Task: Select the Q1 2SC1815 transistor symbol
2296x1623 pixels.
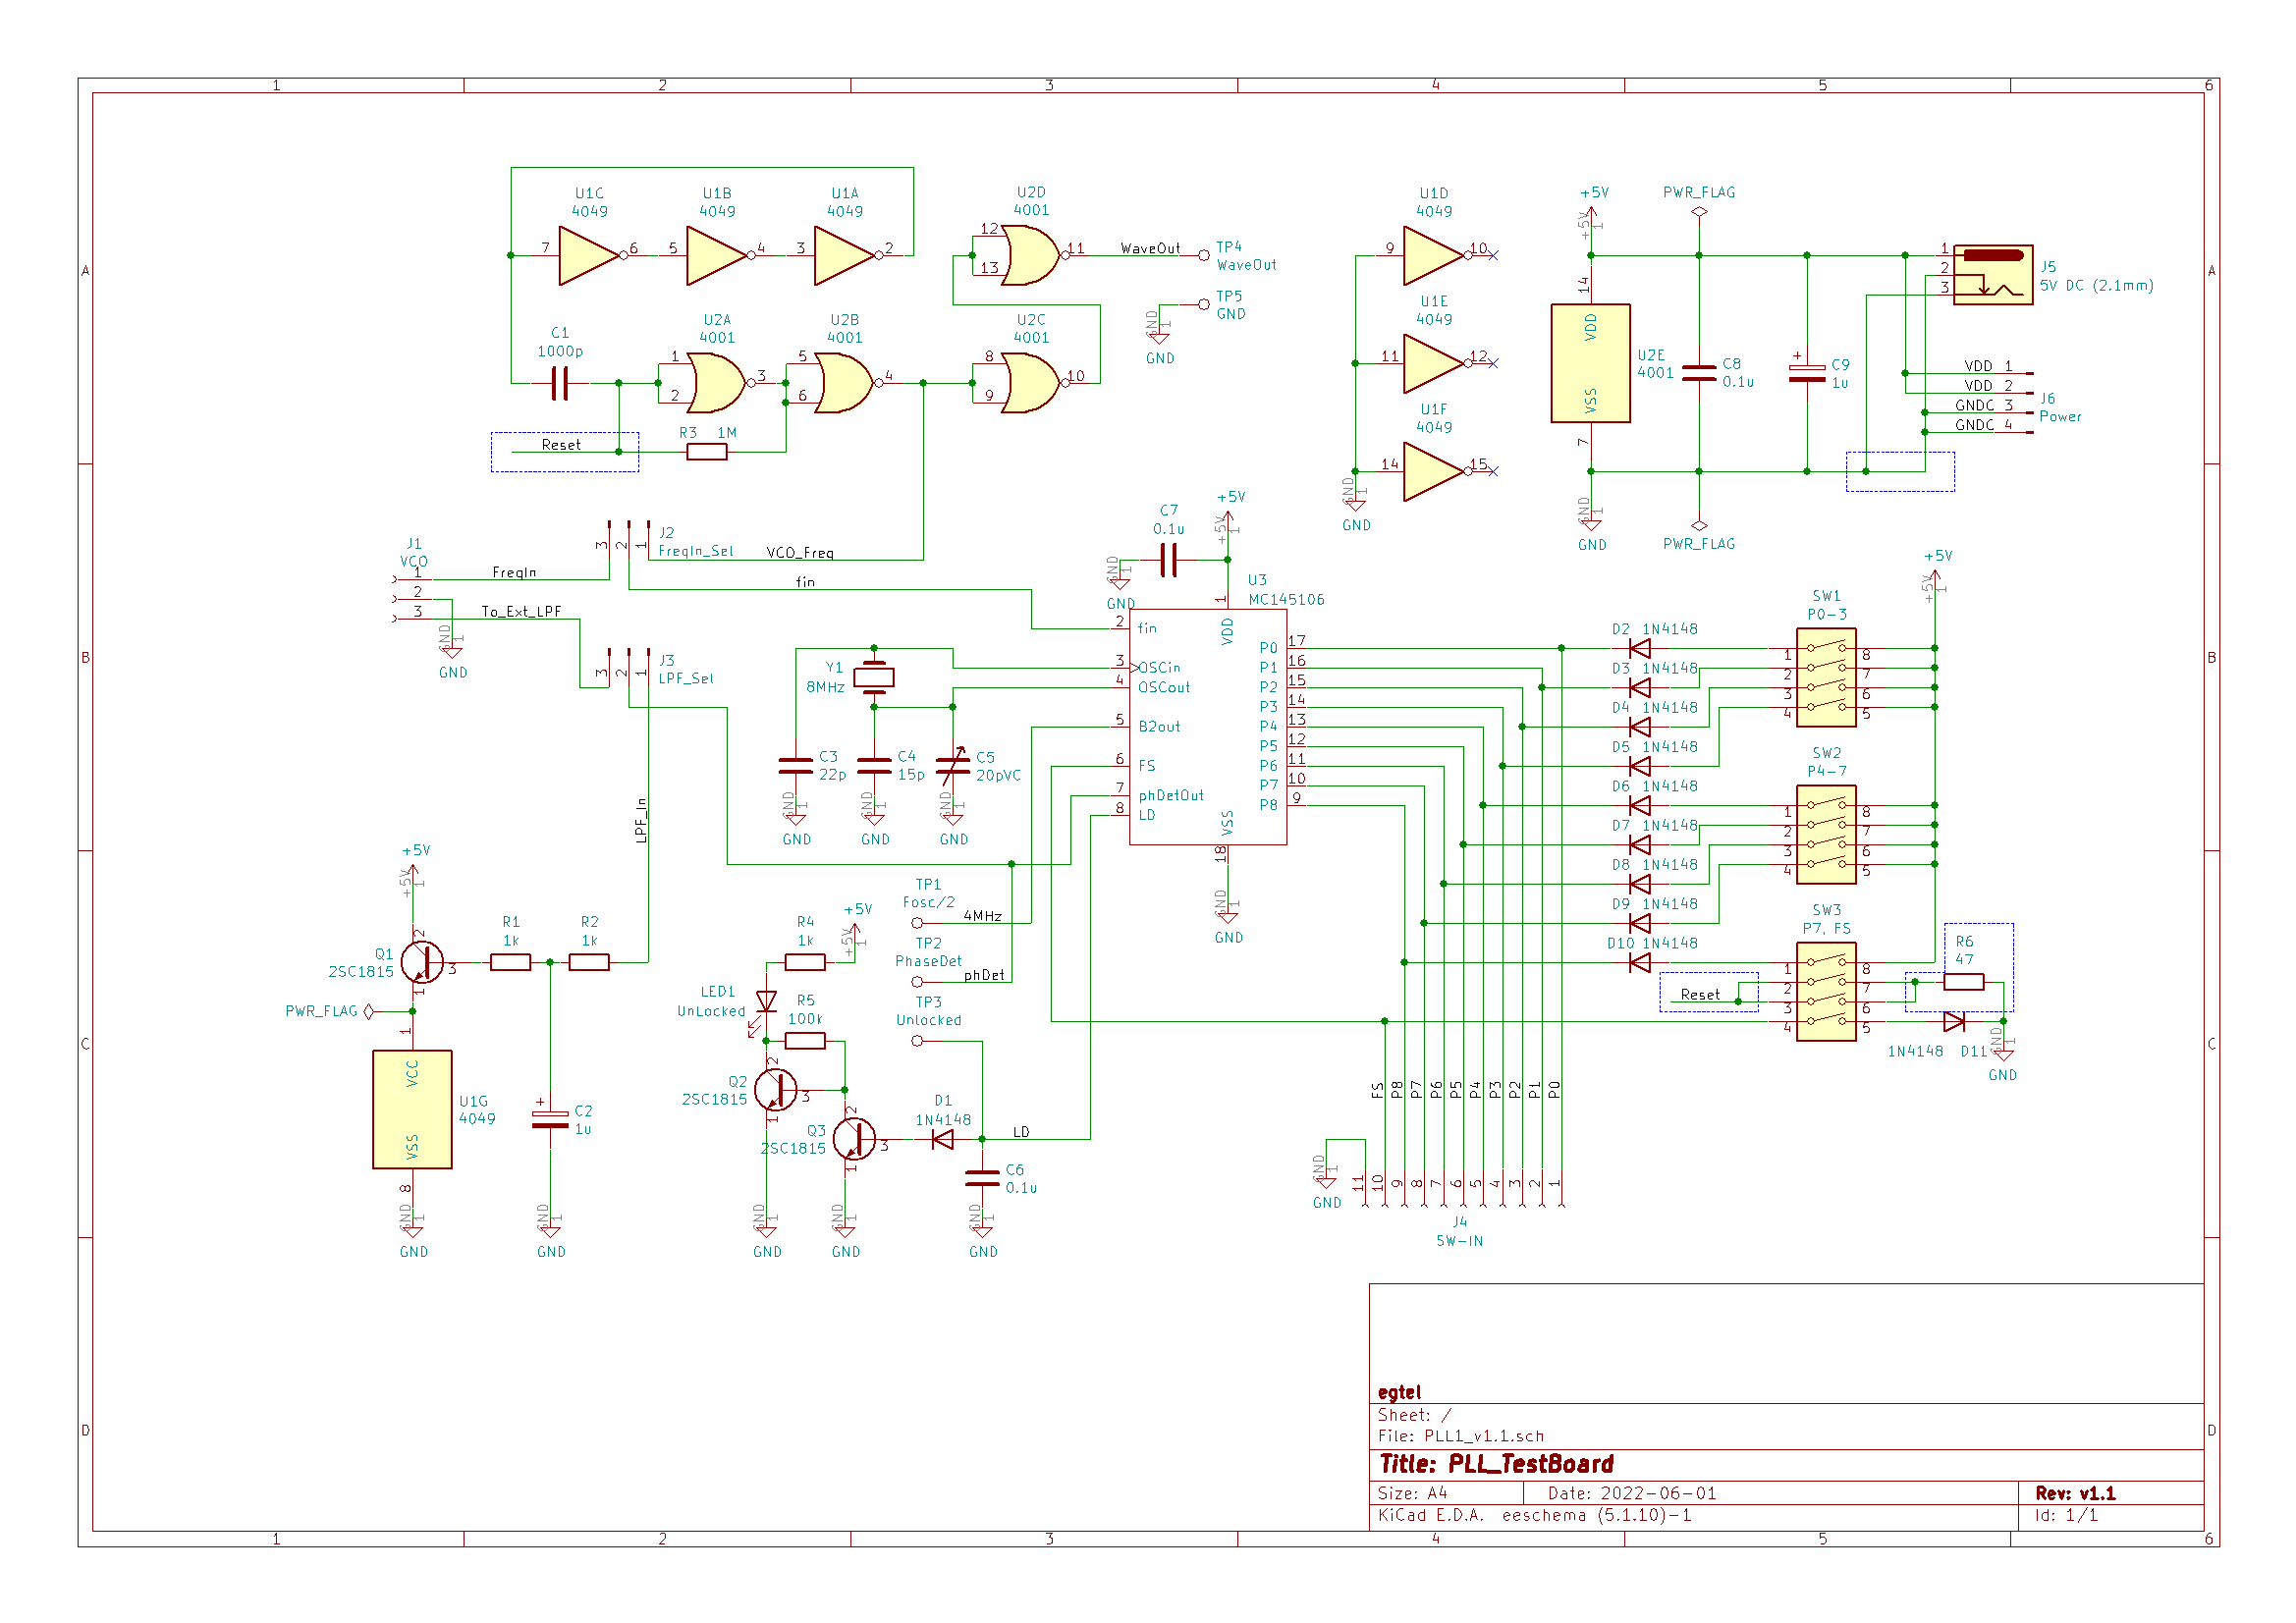Action: 421,962
